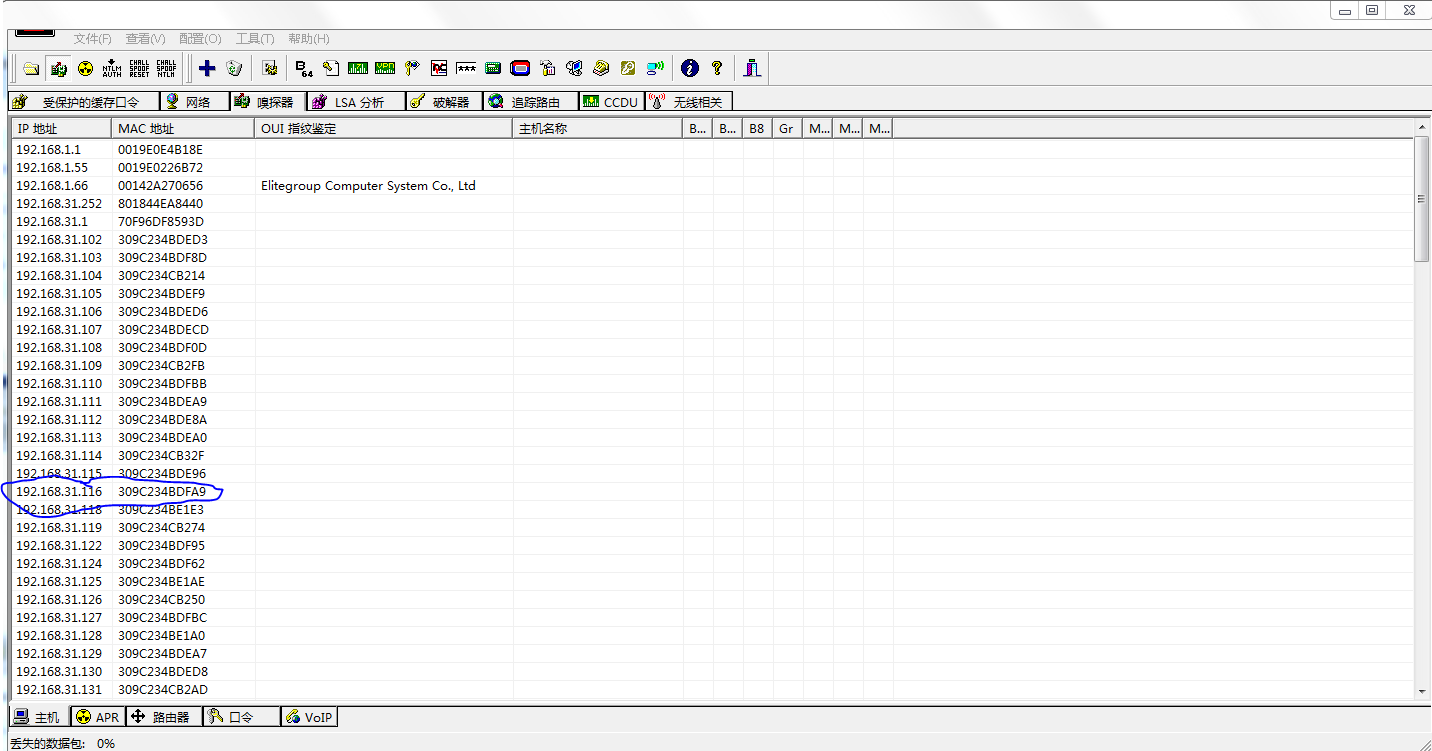Switch to the VoIP bottom tab

point(310,717)
